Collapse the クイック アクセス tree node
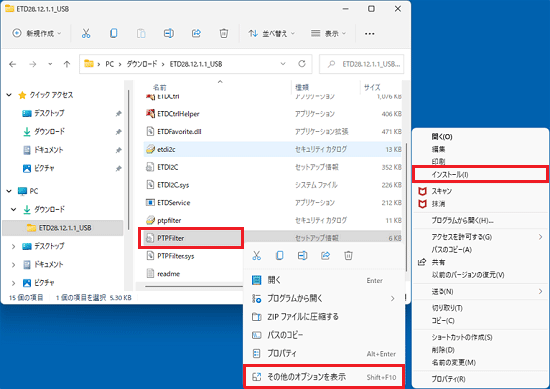The image size is (550, 389). click(x=9, y=95)
